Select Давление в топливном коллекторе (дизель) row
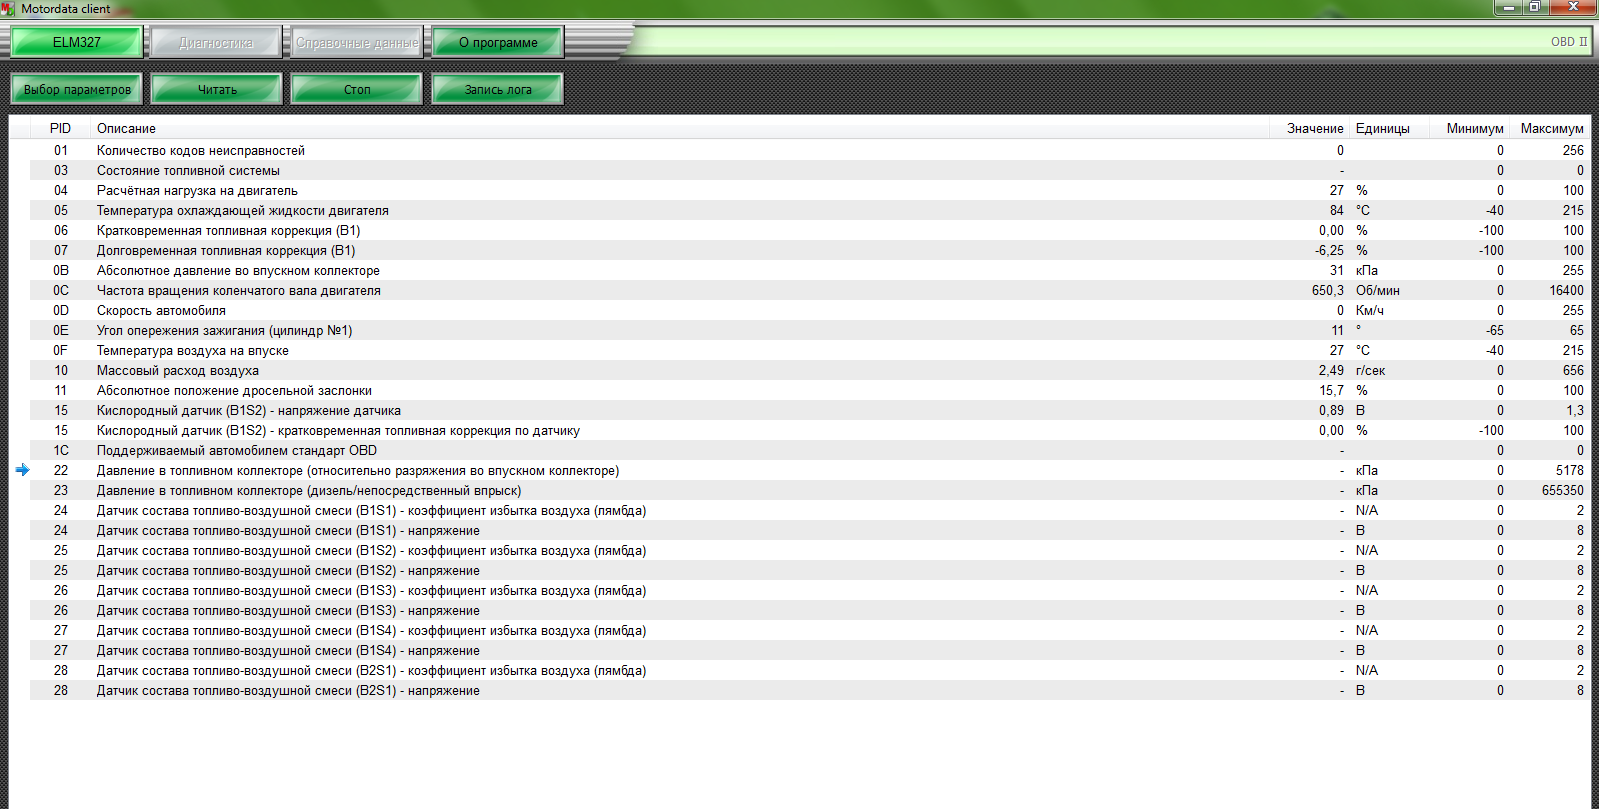The height and width of the screenshot is (809, 1599). tap(810, 490)
